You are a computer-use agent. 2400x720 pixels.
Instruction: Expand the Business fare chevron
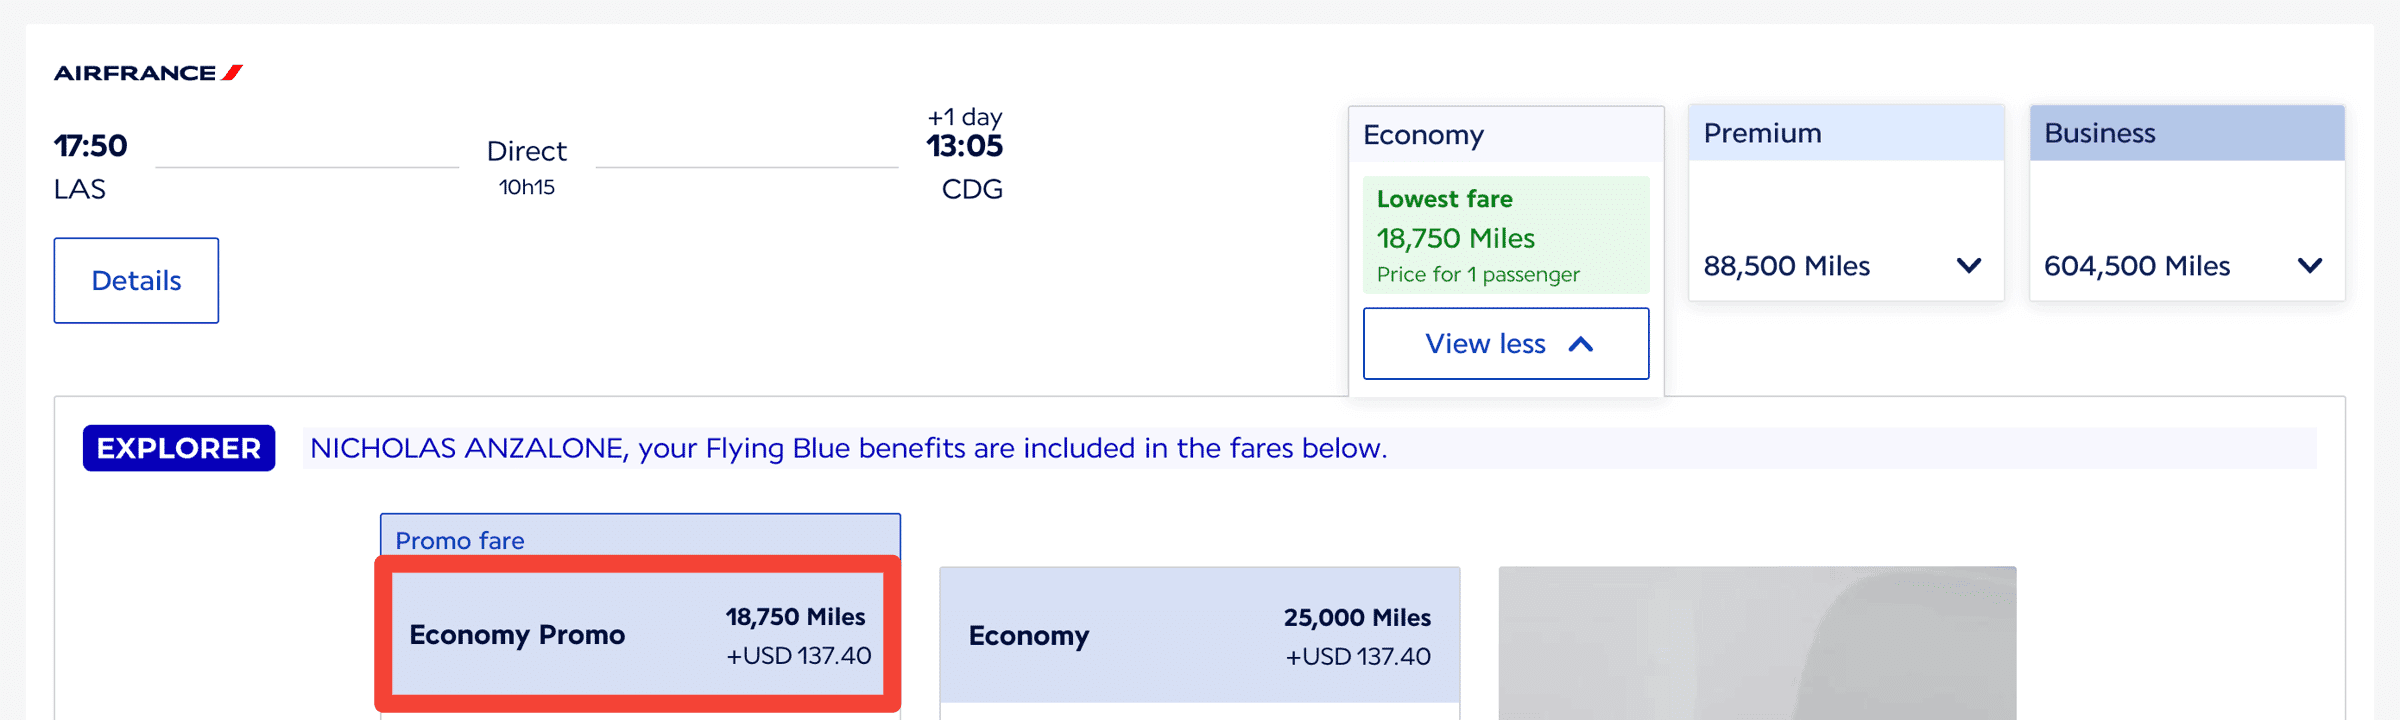click(x=2309, y=266)
